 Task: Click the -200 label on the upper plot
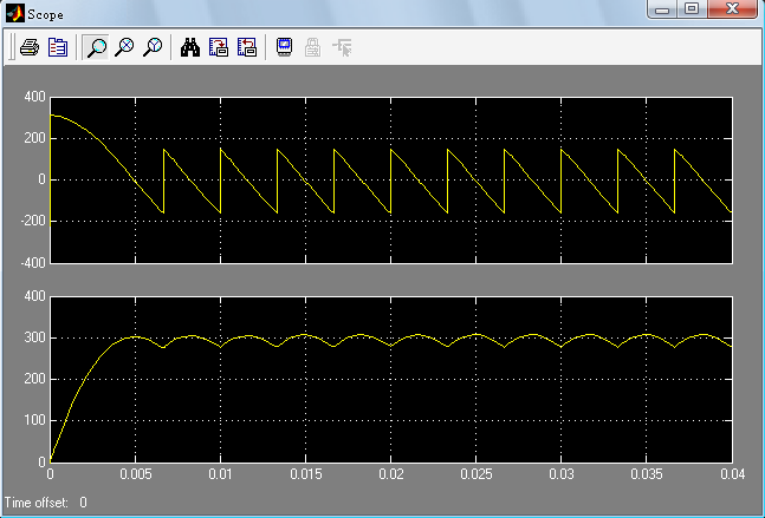coord(33,221)
